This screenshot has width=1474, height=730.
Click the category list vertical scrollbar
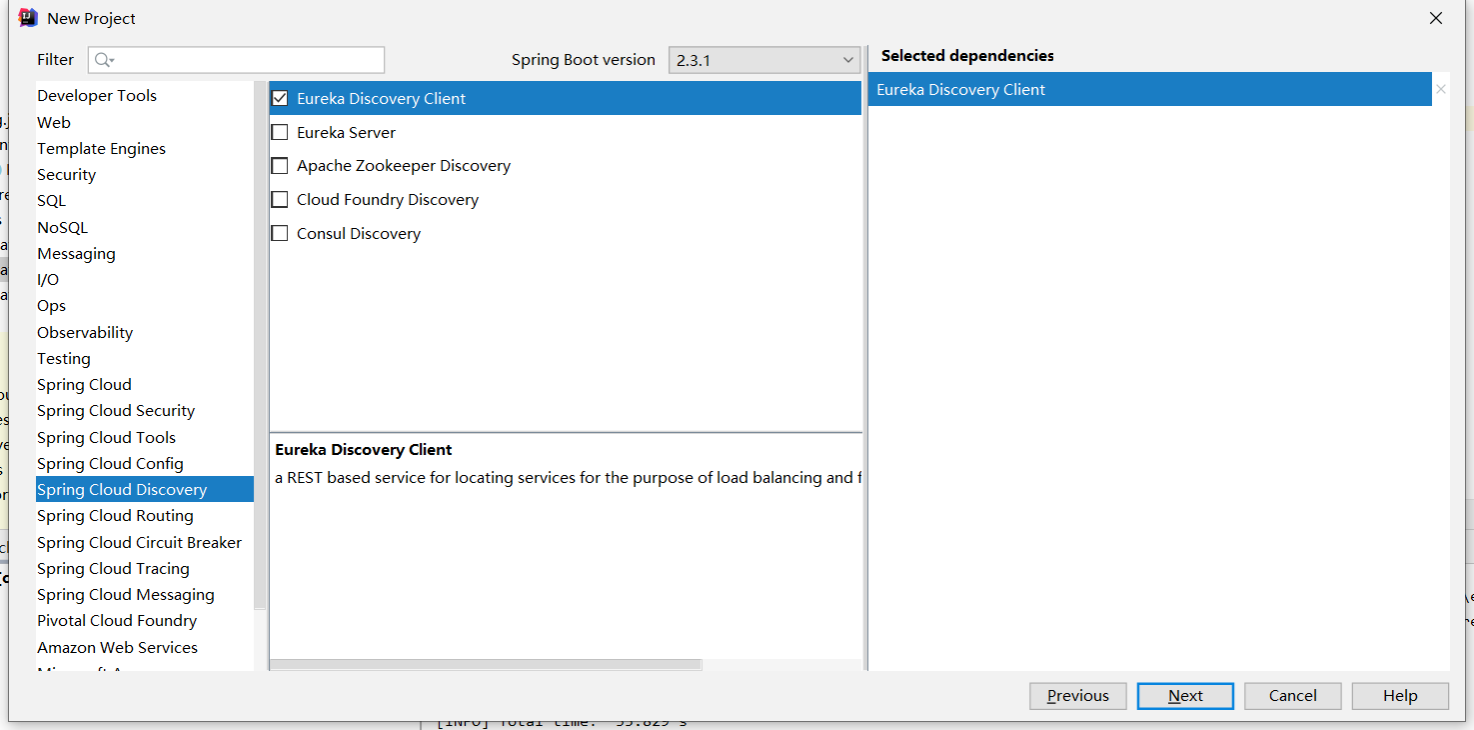(260, 345)
